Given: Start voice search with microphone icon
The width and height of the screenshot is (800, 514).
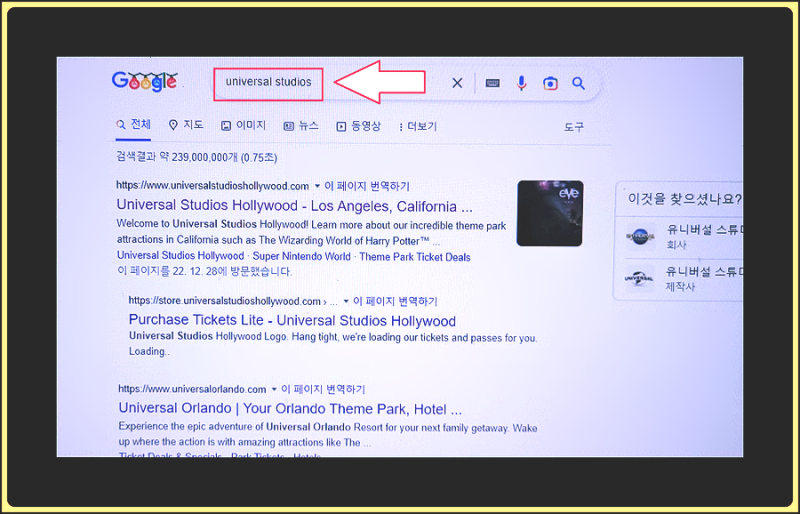Looking at the screenshot, I should point(521,83).
